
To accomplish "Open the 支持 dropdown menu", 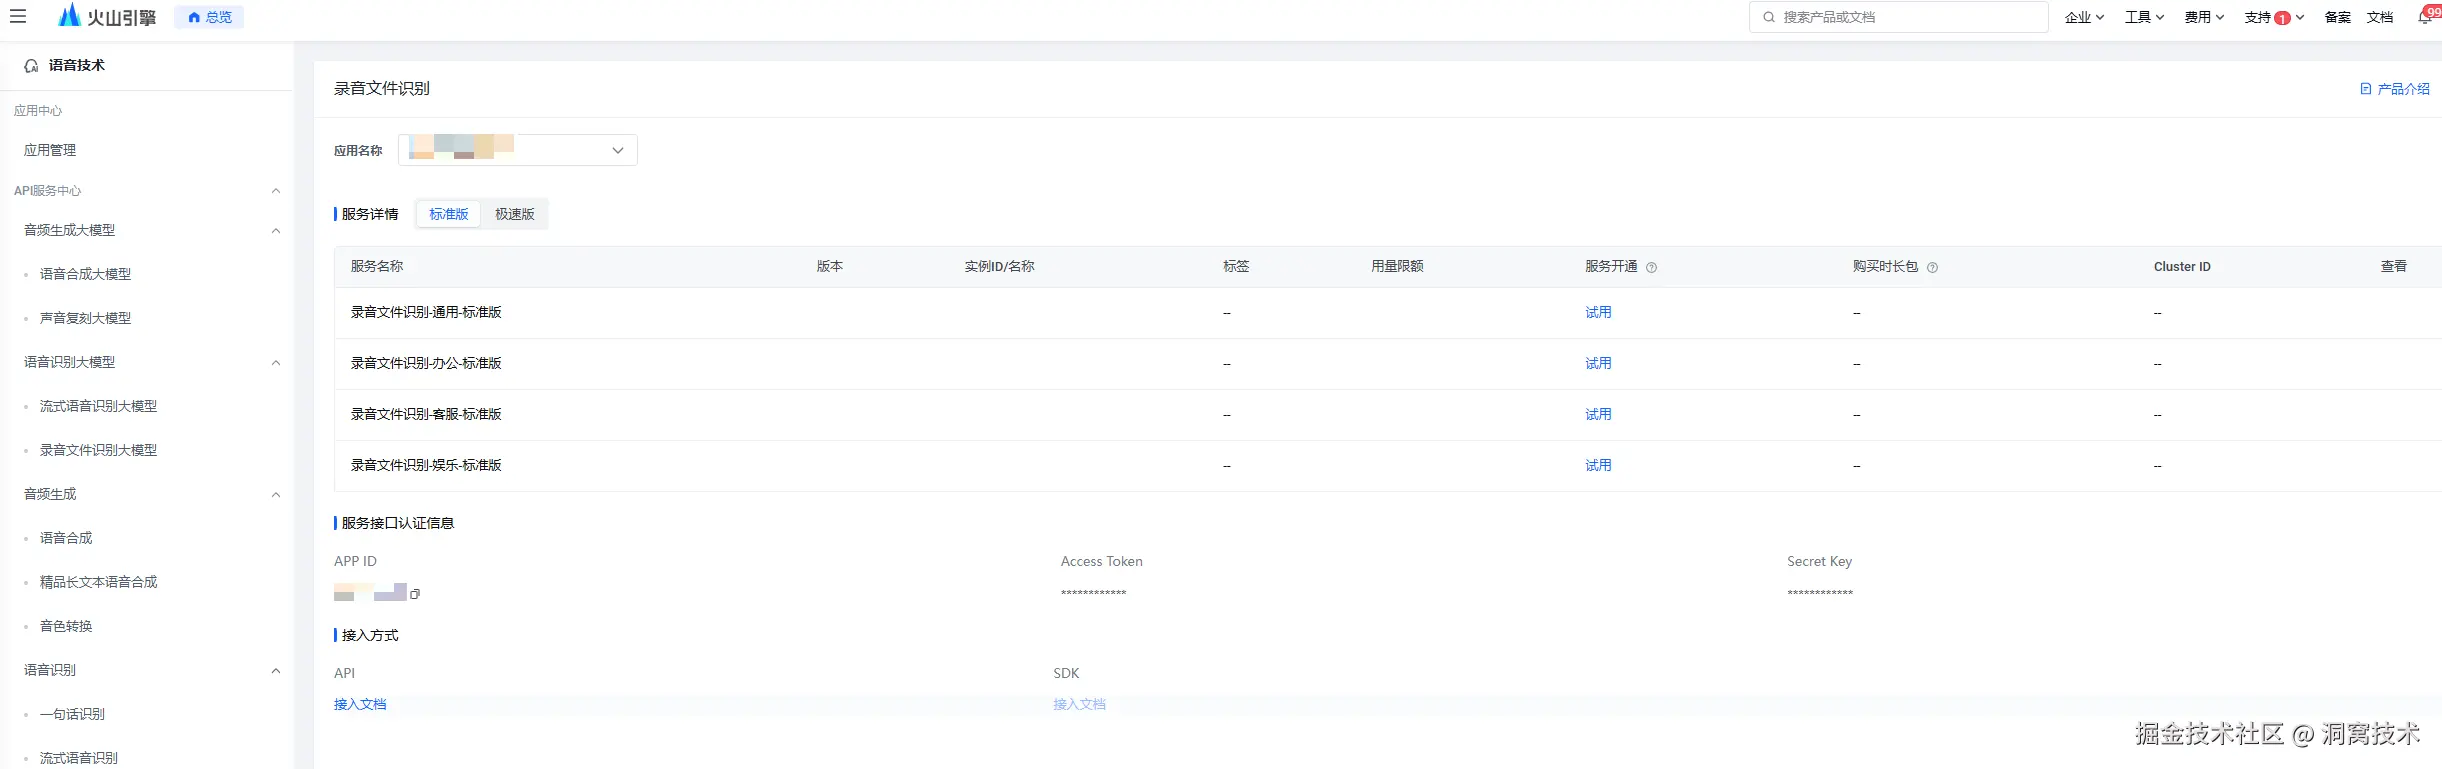I will (x=2274, y=17).
